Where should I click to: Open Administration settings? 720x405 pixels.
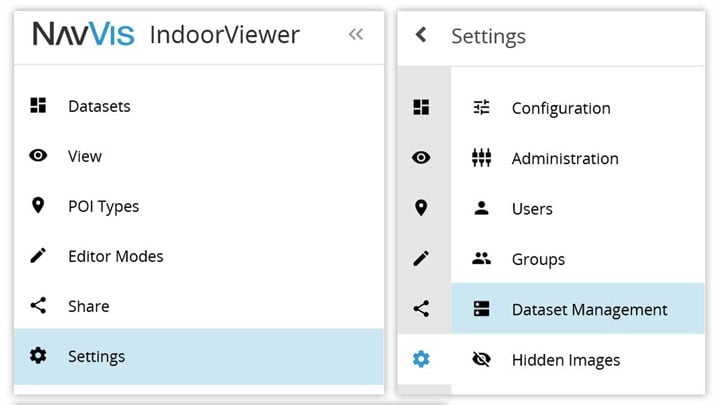click(x=578, y=158)
